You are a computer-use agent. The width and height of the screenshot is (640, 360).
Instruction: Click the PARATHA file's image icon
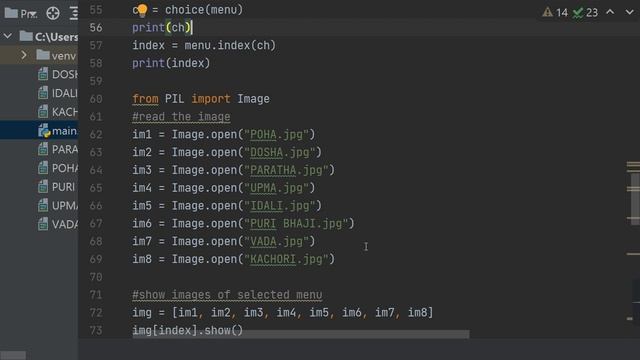click(x=43, y=149)
